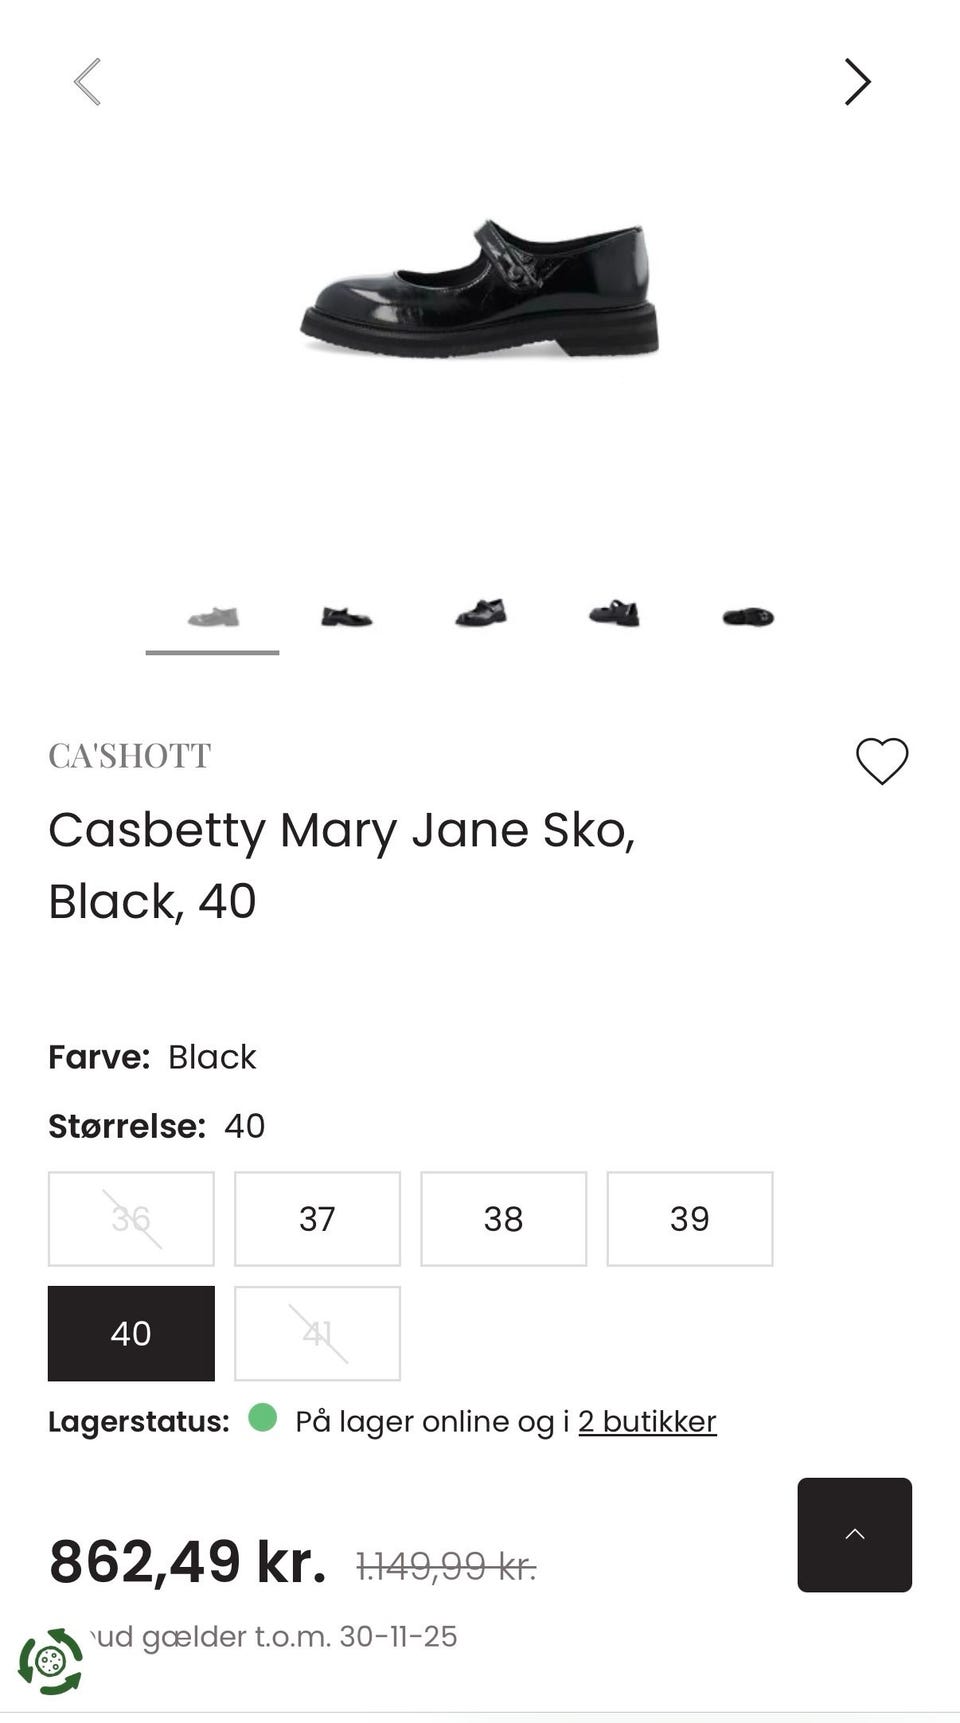
Task: Show fifth thumbnail top-down view
Action: tap(748, 617)
